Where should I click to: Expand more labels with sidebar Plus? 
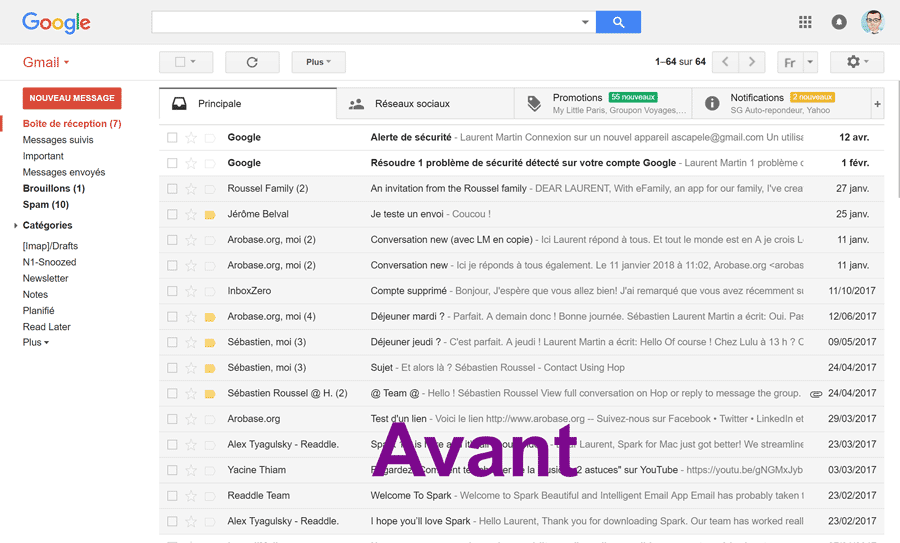[x=36, y=343]
